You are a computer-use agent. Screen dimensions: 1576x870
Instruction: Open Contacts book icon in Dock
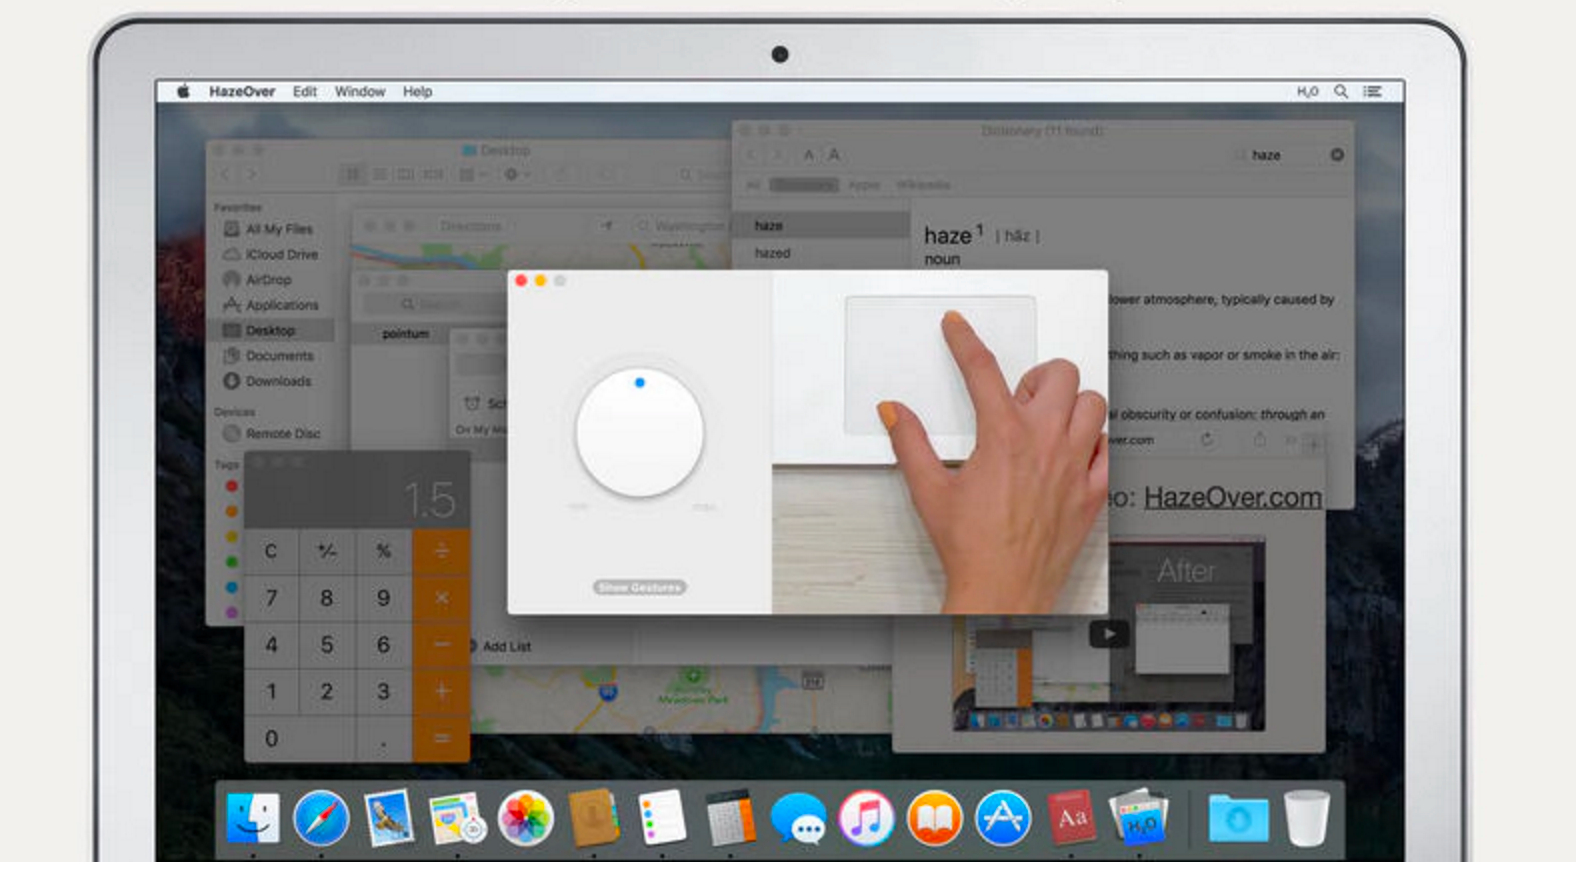click(594, 818)
